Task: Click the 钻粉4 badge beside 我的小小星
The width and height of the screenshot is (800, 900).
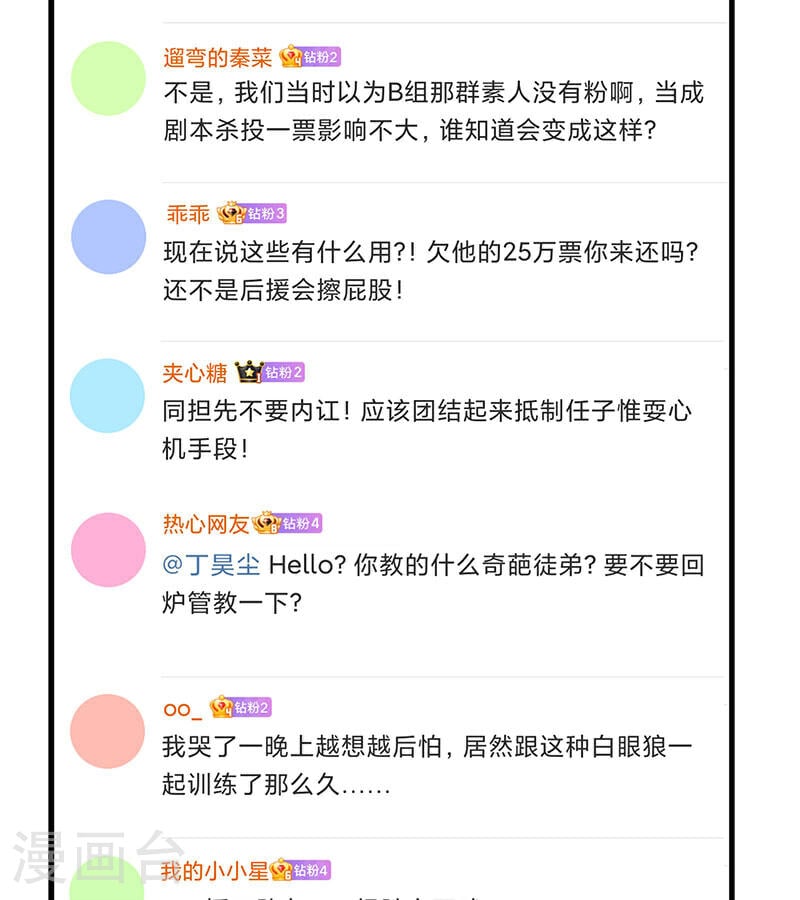Action: tap(300, 870)
